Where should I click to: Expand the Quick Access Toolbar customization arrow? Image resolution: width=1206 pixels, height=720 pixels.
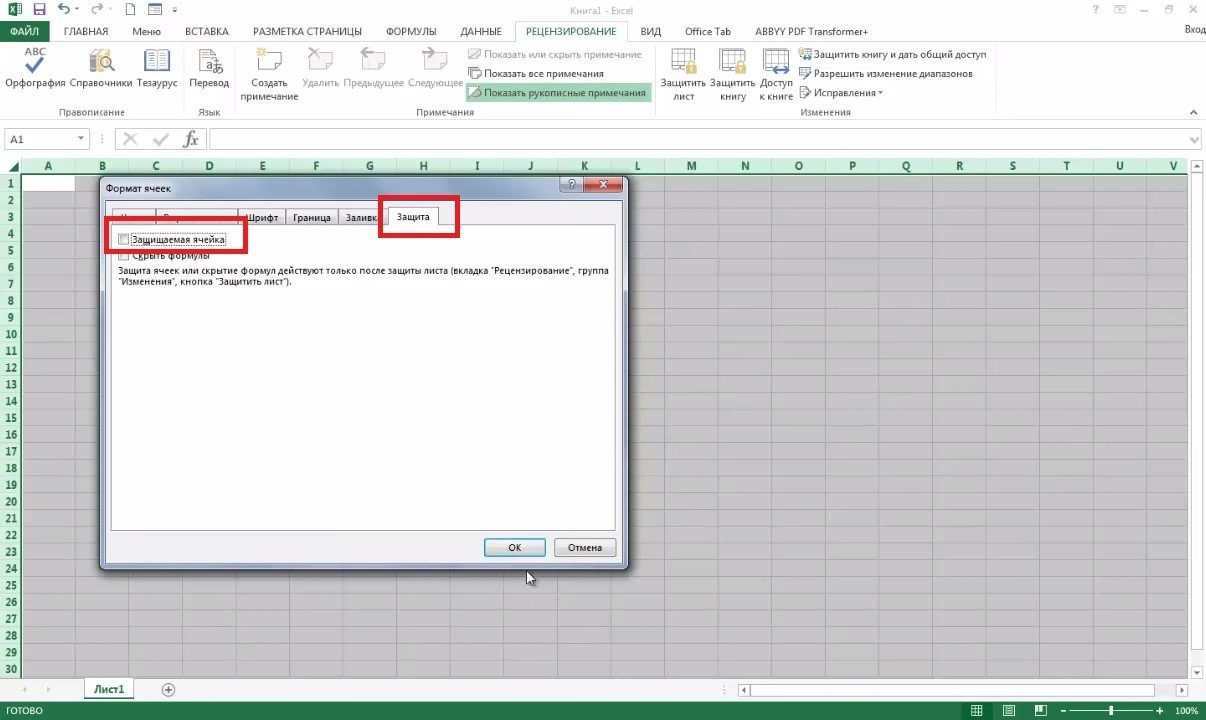coord(173,9)
